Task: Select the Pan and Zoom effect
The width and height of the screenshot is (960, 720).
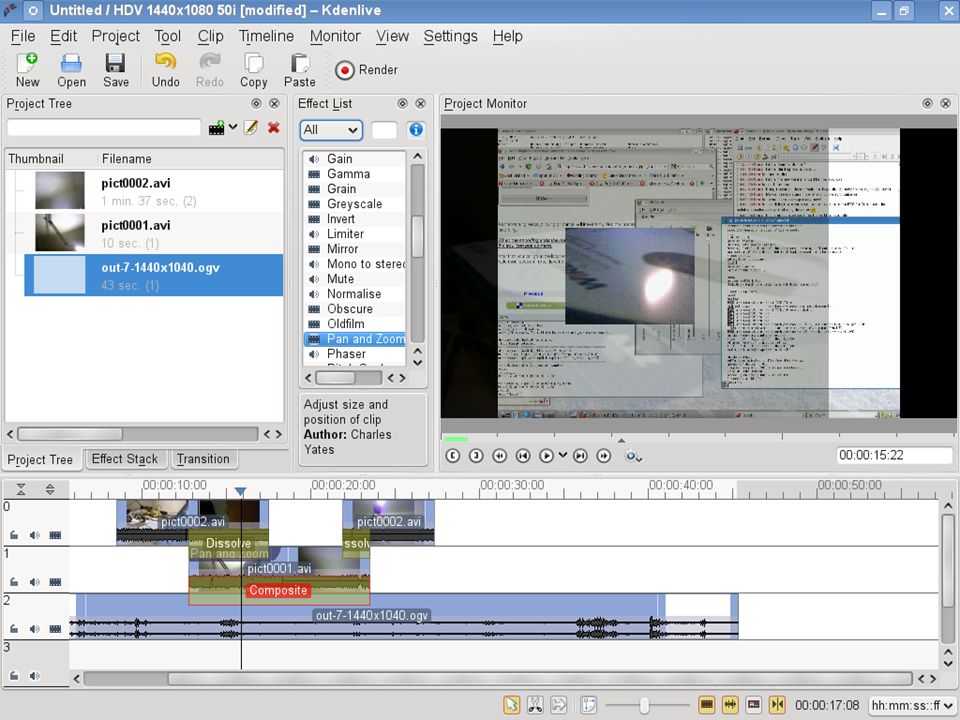Action: pyautogui.click(x=354, y=339)
